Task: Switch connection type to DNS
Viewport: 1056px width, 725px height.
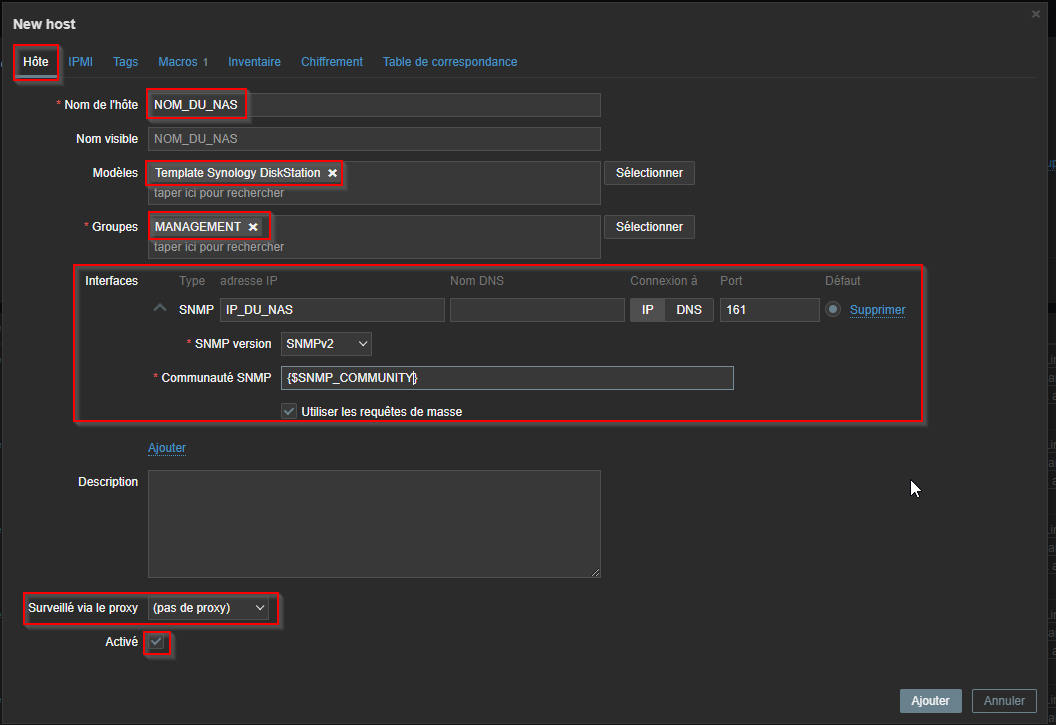Action: 689,309
